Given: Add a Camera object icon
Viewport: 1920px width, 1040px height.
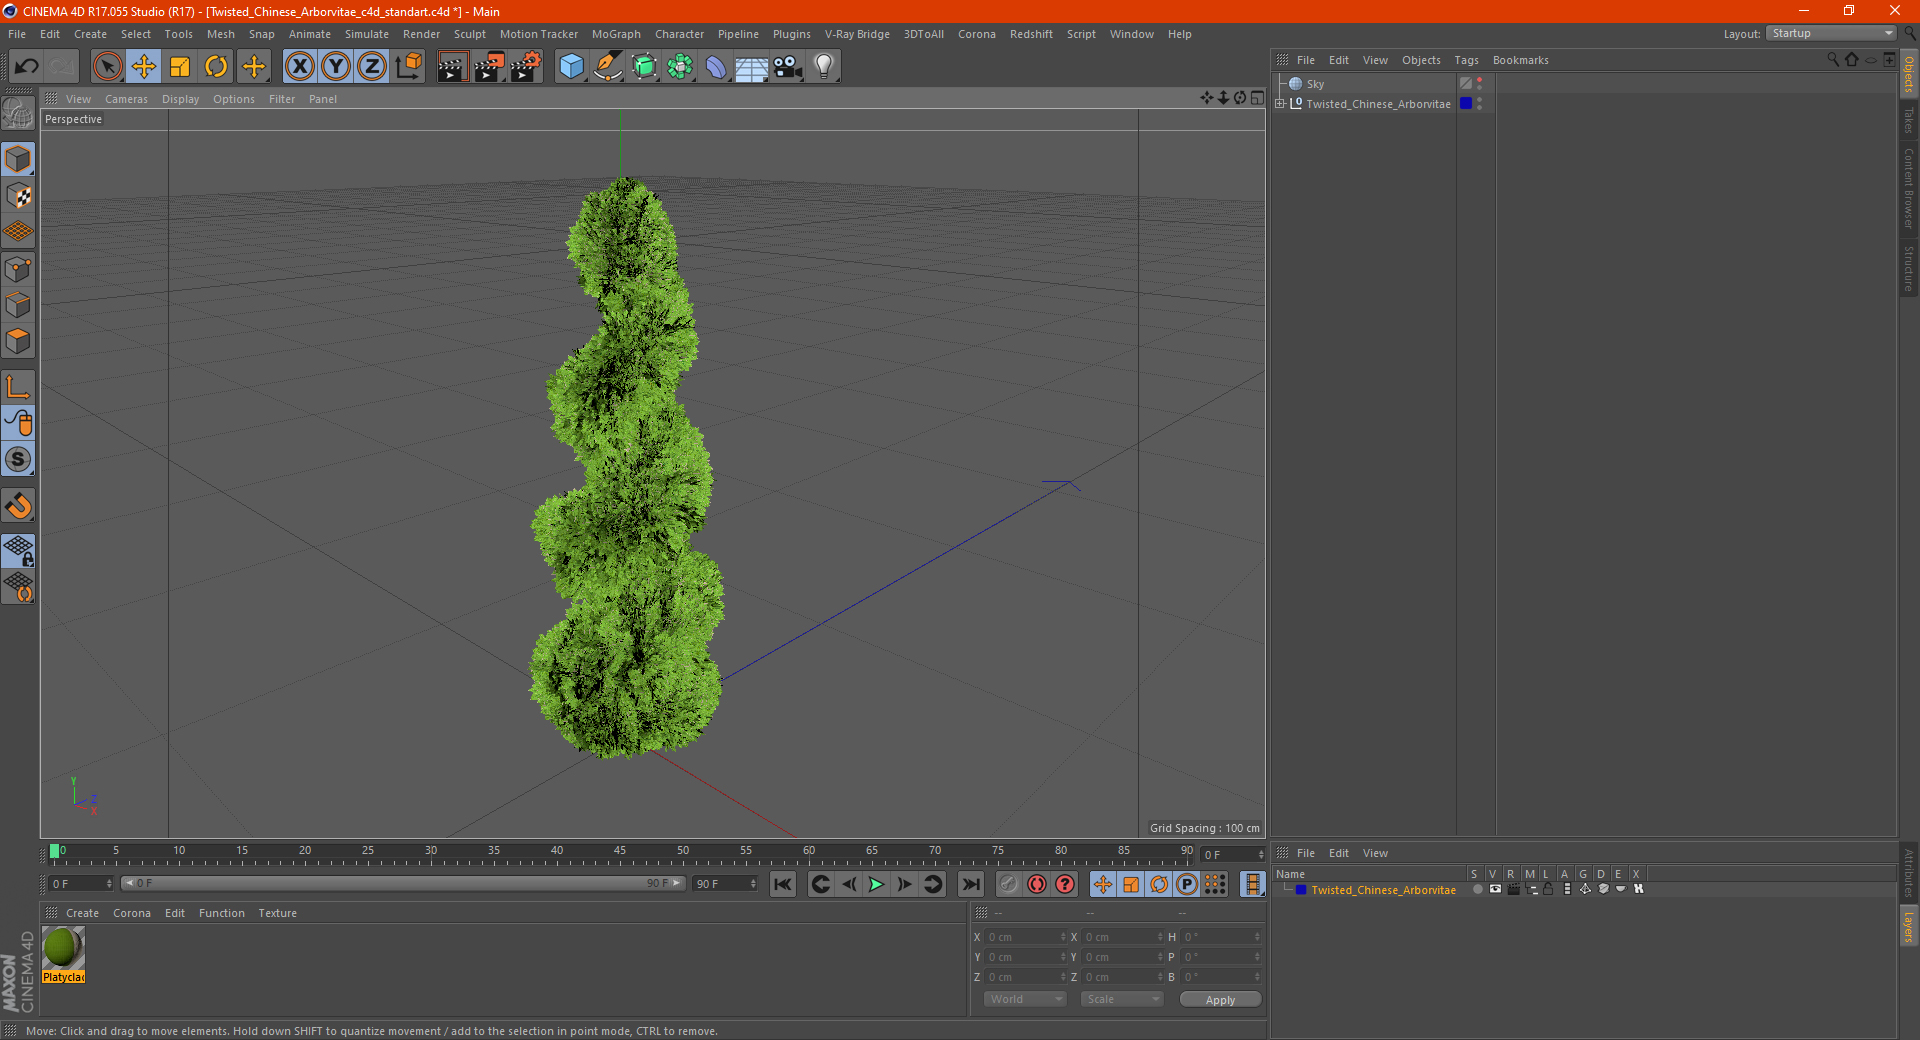Looking at the screenshot, I should (788, 67).
